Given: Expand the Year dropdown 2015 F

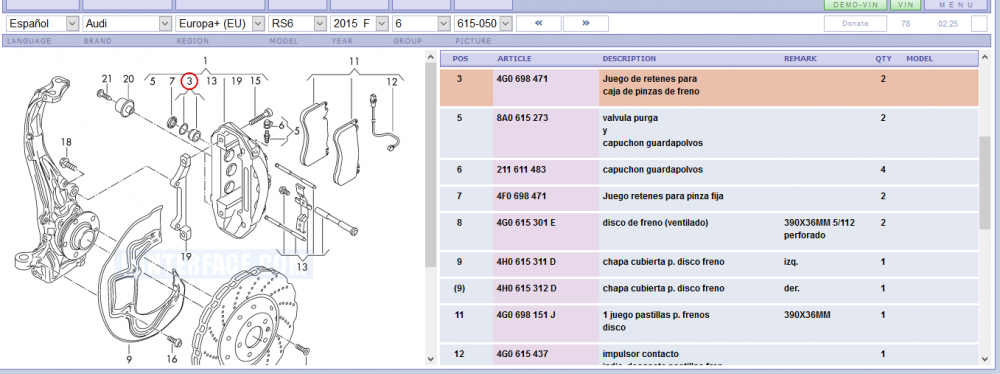Looking at the screenshot, I should (x=360, y=24).
